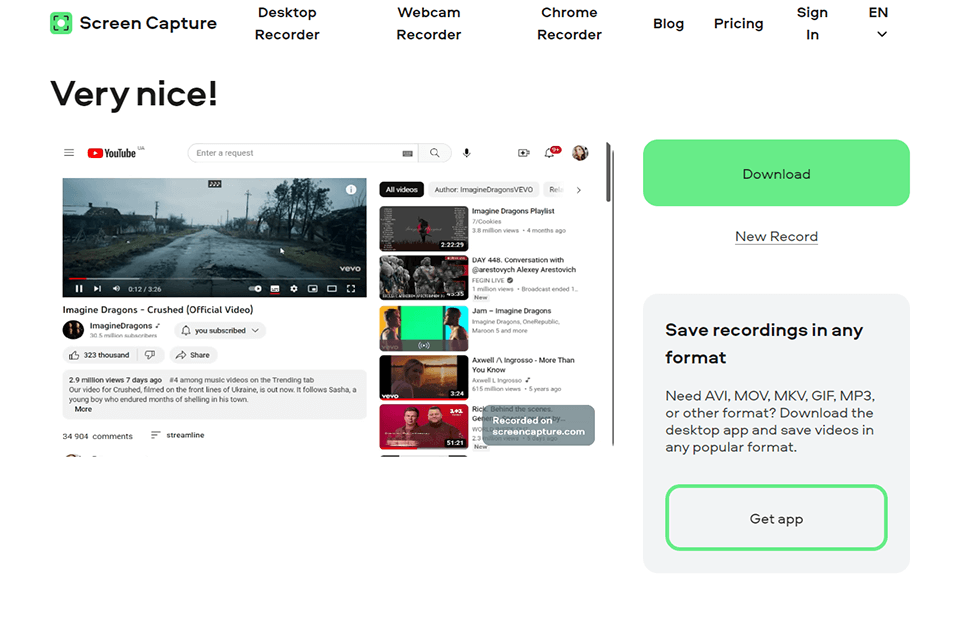The width and height of the screenshot is (960, 640).
Task: Enter fullscreen in the video player
Action: [x=351, y=289]
